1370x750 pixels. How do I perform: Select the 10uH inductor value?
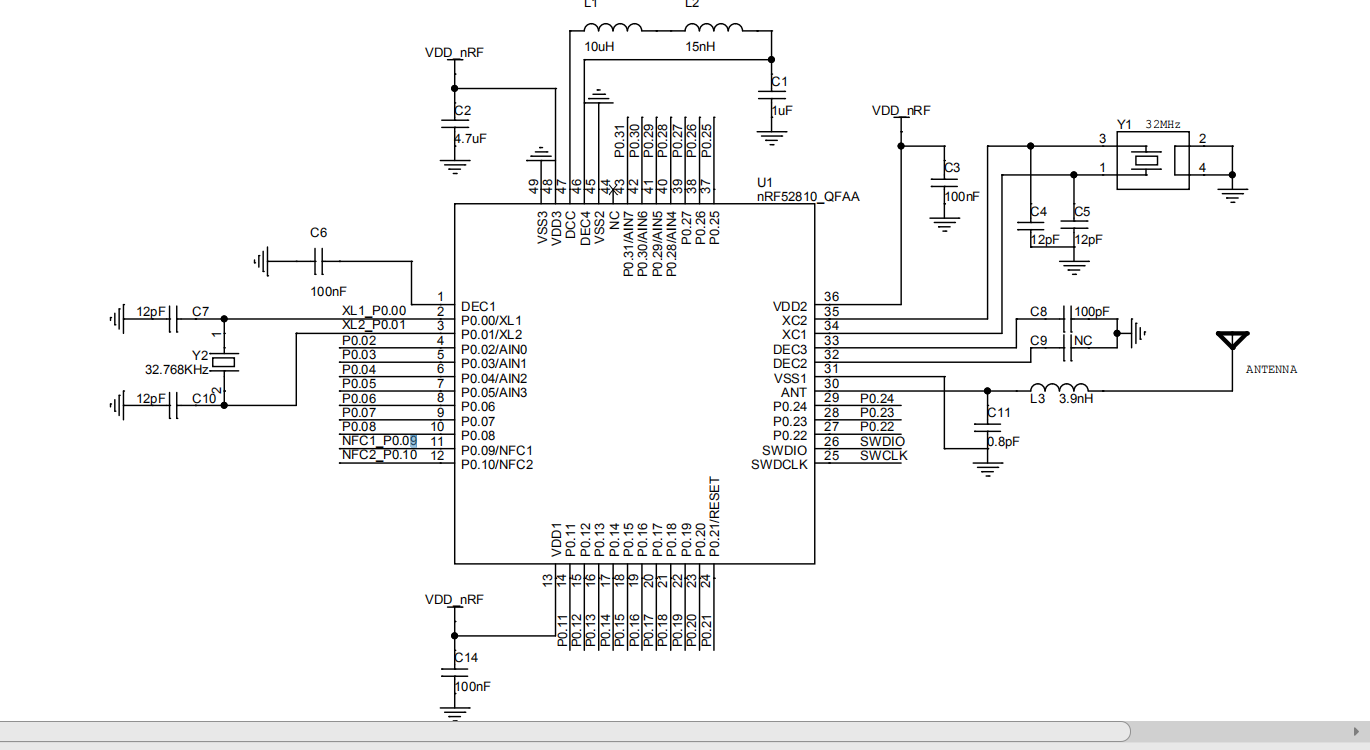coord(599,47)
